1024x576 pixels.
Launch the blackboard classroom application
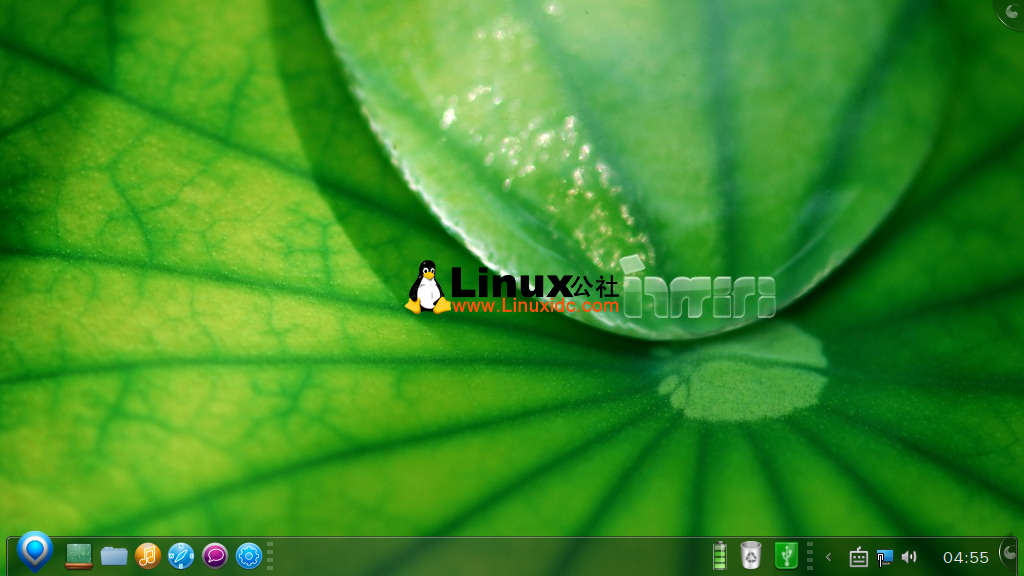79,557
